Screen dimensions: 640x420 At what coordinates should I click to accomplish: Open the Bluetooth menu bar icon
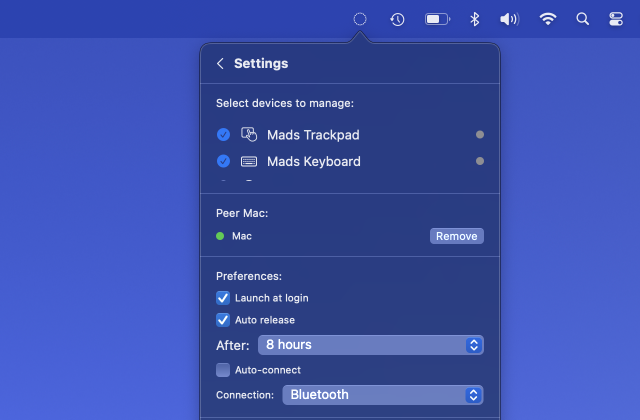coord(476,19)
